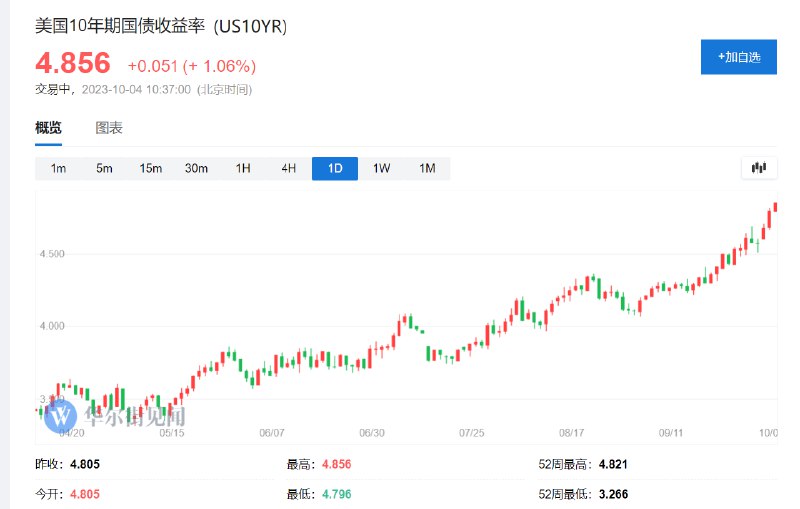Screen dimensions: 800x509
Task: Select the 4H interval
Action: [289, 168]
